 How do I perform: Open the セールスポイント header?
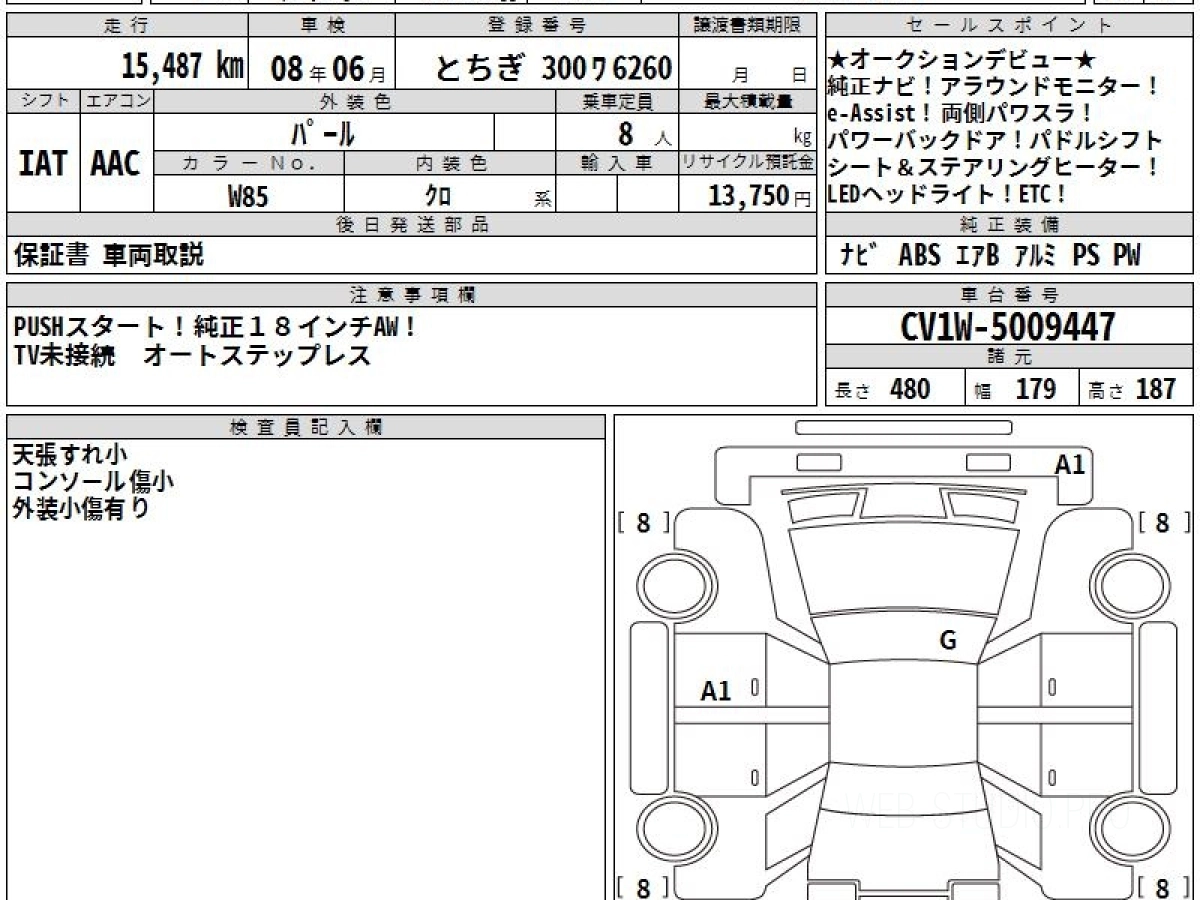[1008, 26]
